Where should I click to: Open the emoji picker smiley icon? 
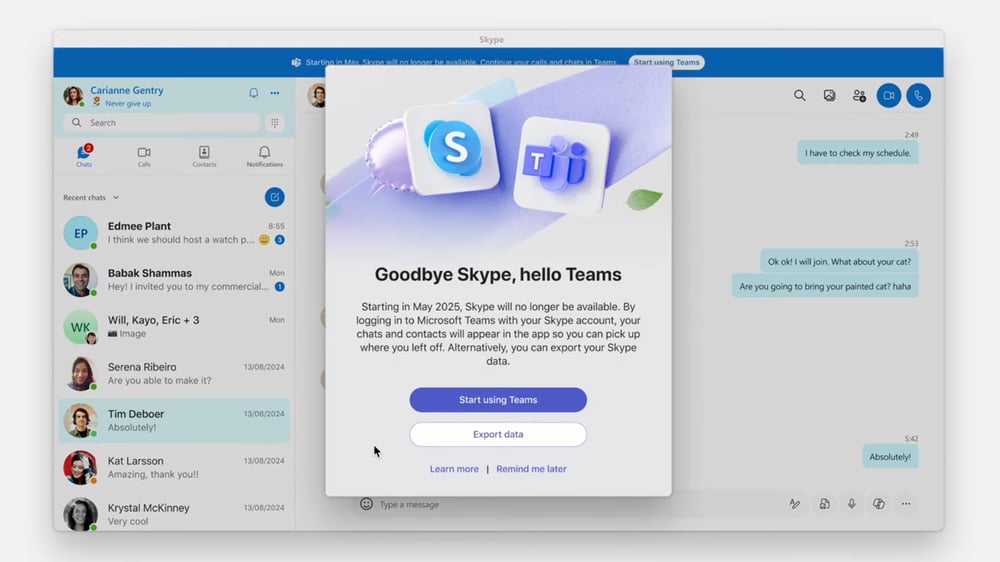(366, 504)
